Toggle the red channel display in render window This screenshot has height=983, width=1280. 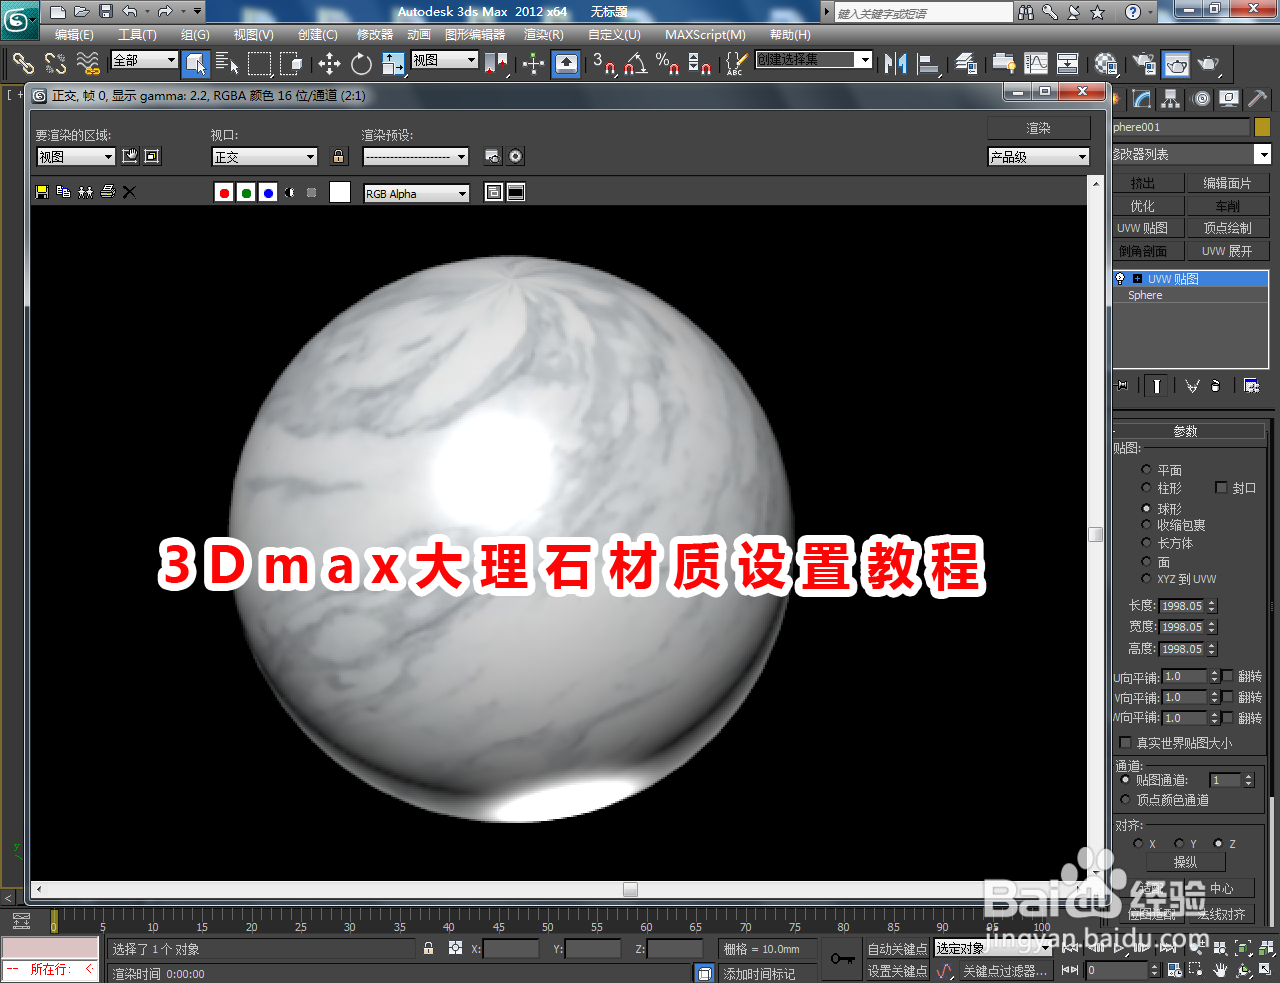pyautogui.click(x=224, y=191)
